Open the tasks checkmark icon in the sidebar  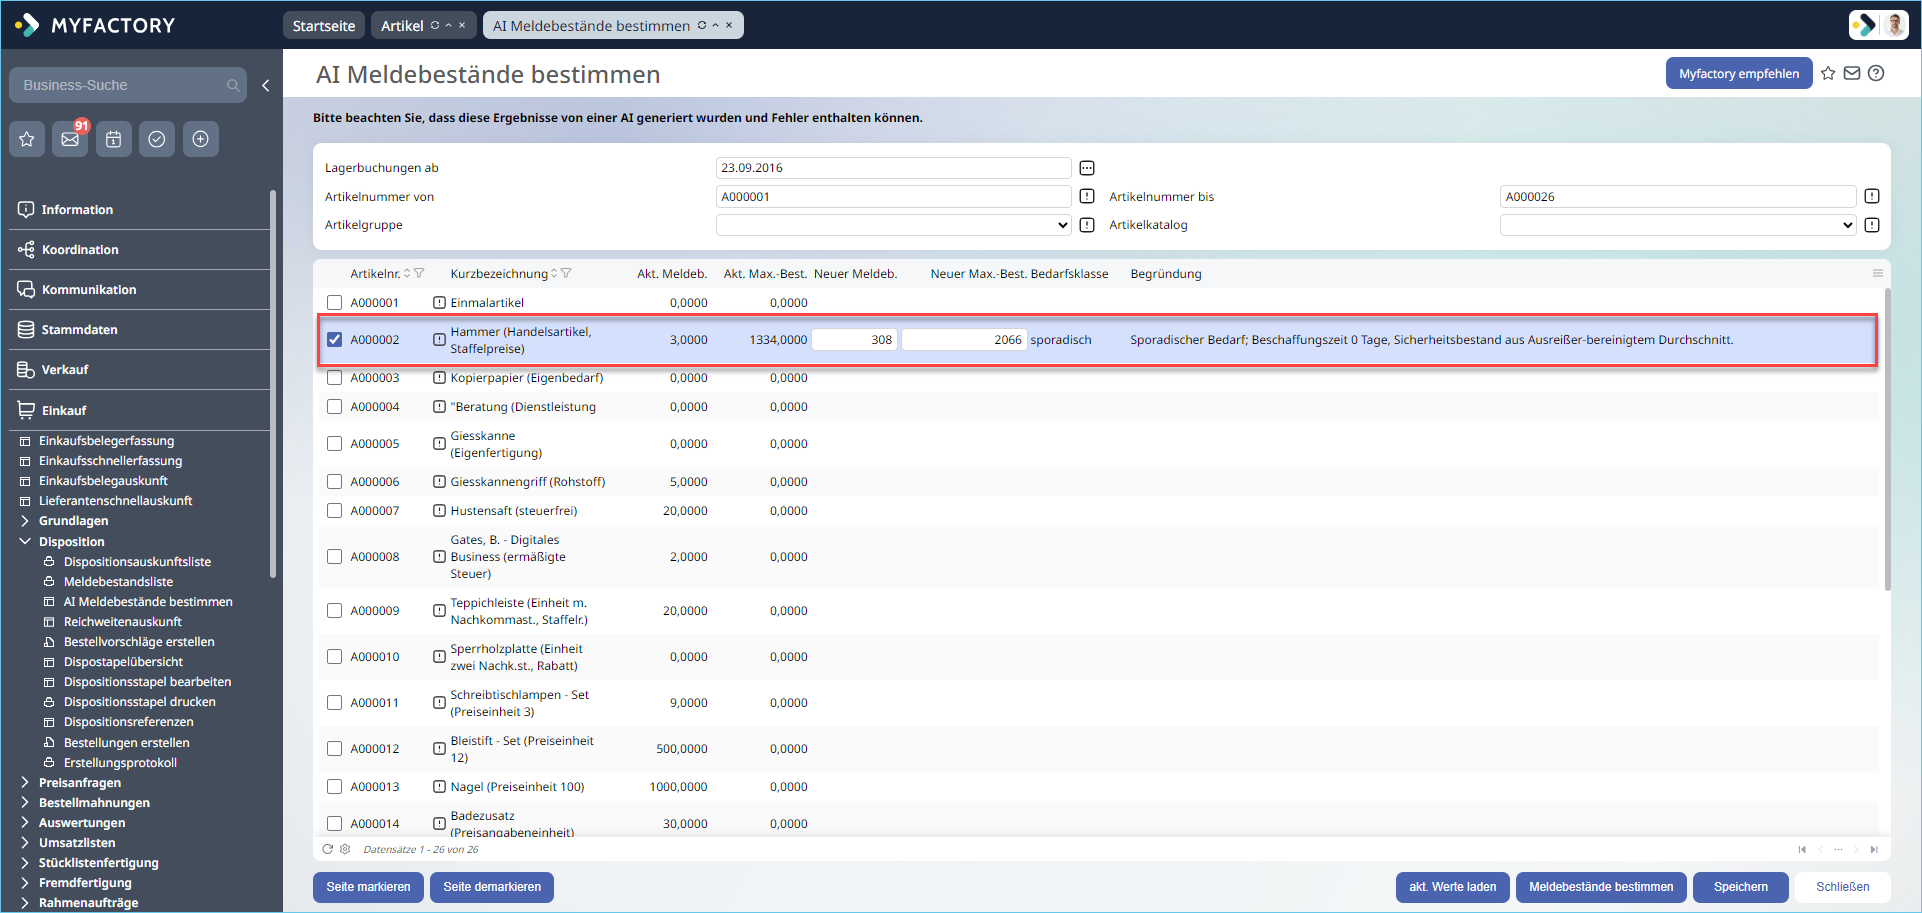[x=157, y=139]
